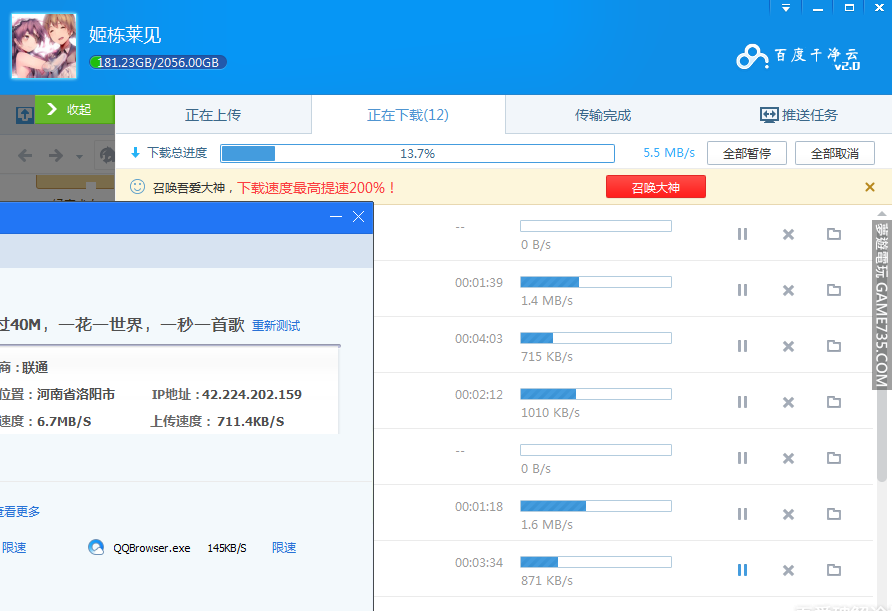Cancel the download running at 715 KB/s
This screenshot has width=892, height=611.
coord(788,346)
